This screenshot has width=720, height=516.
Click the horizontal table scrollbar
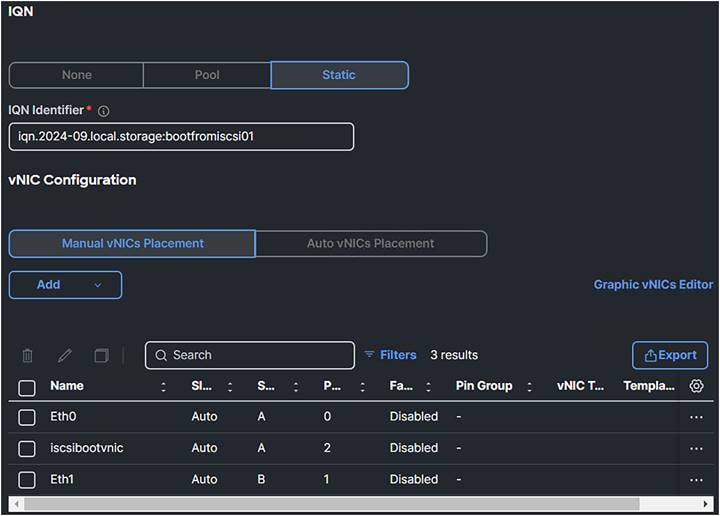(330, 503)
